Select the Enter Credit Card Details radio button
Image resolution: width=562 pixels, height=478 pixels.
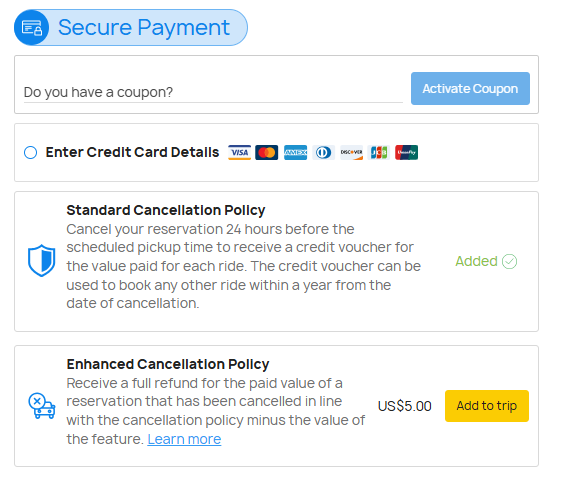pos(30,152)
